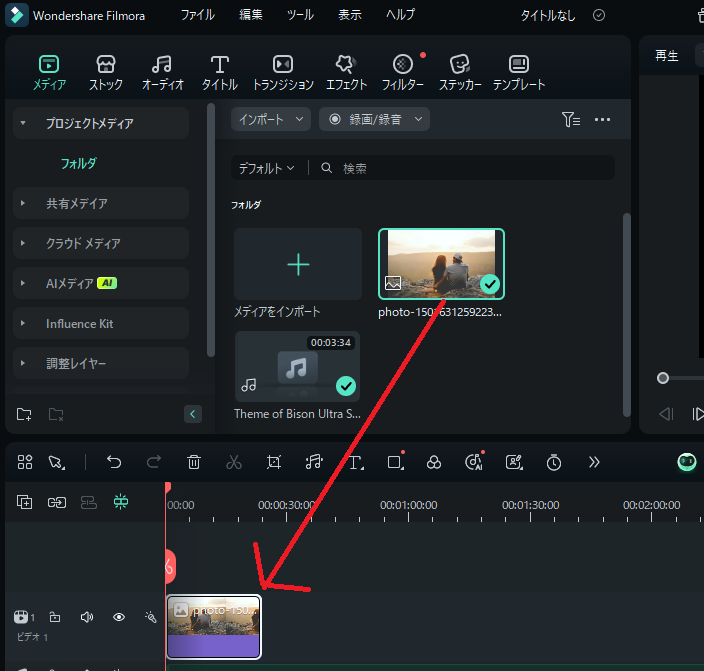The image size is (704, 671).
Task: Open the ステッカー stickers panel
Action: pyautogui.click(x=460, y=72)
